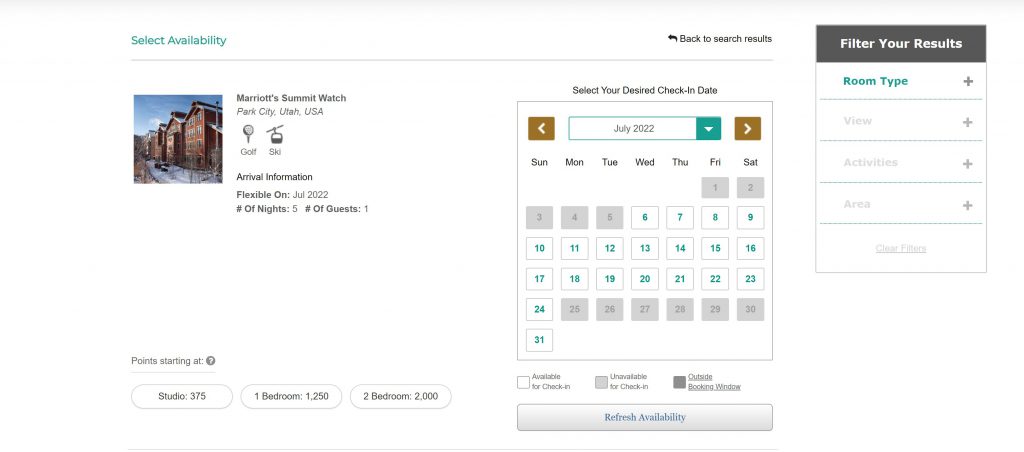This screenshot has width=1024, height=452.
Task: Go to previous month in calendar
Action: click(541, 128)
